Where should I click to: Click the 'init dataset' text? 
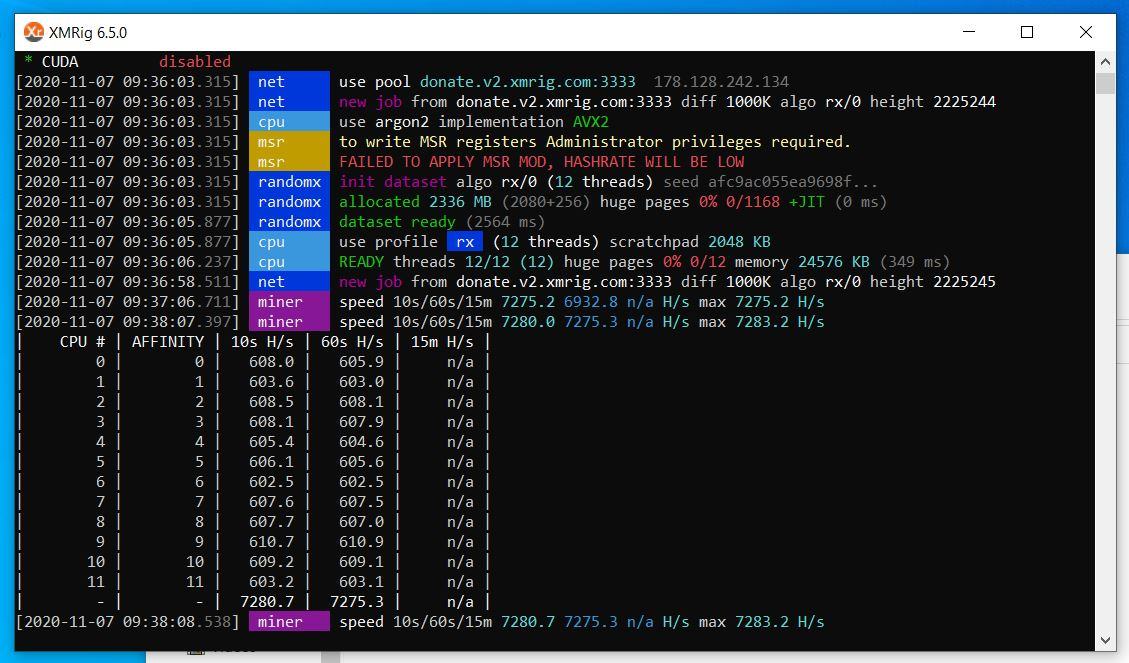click(392, 181)
